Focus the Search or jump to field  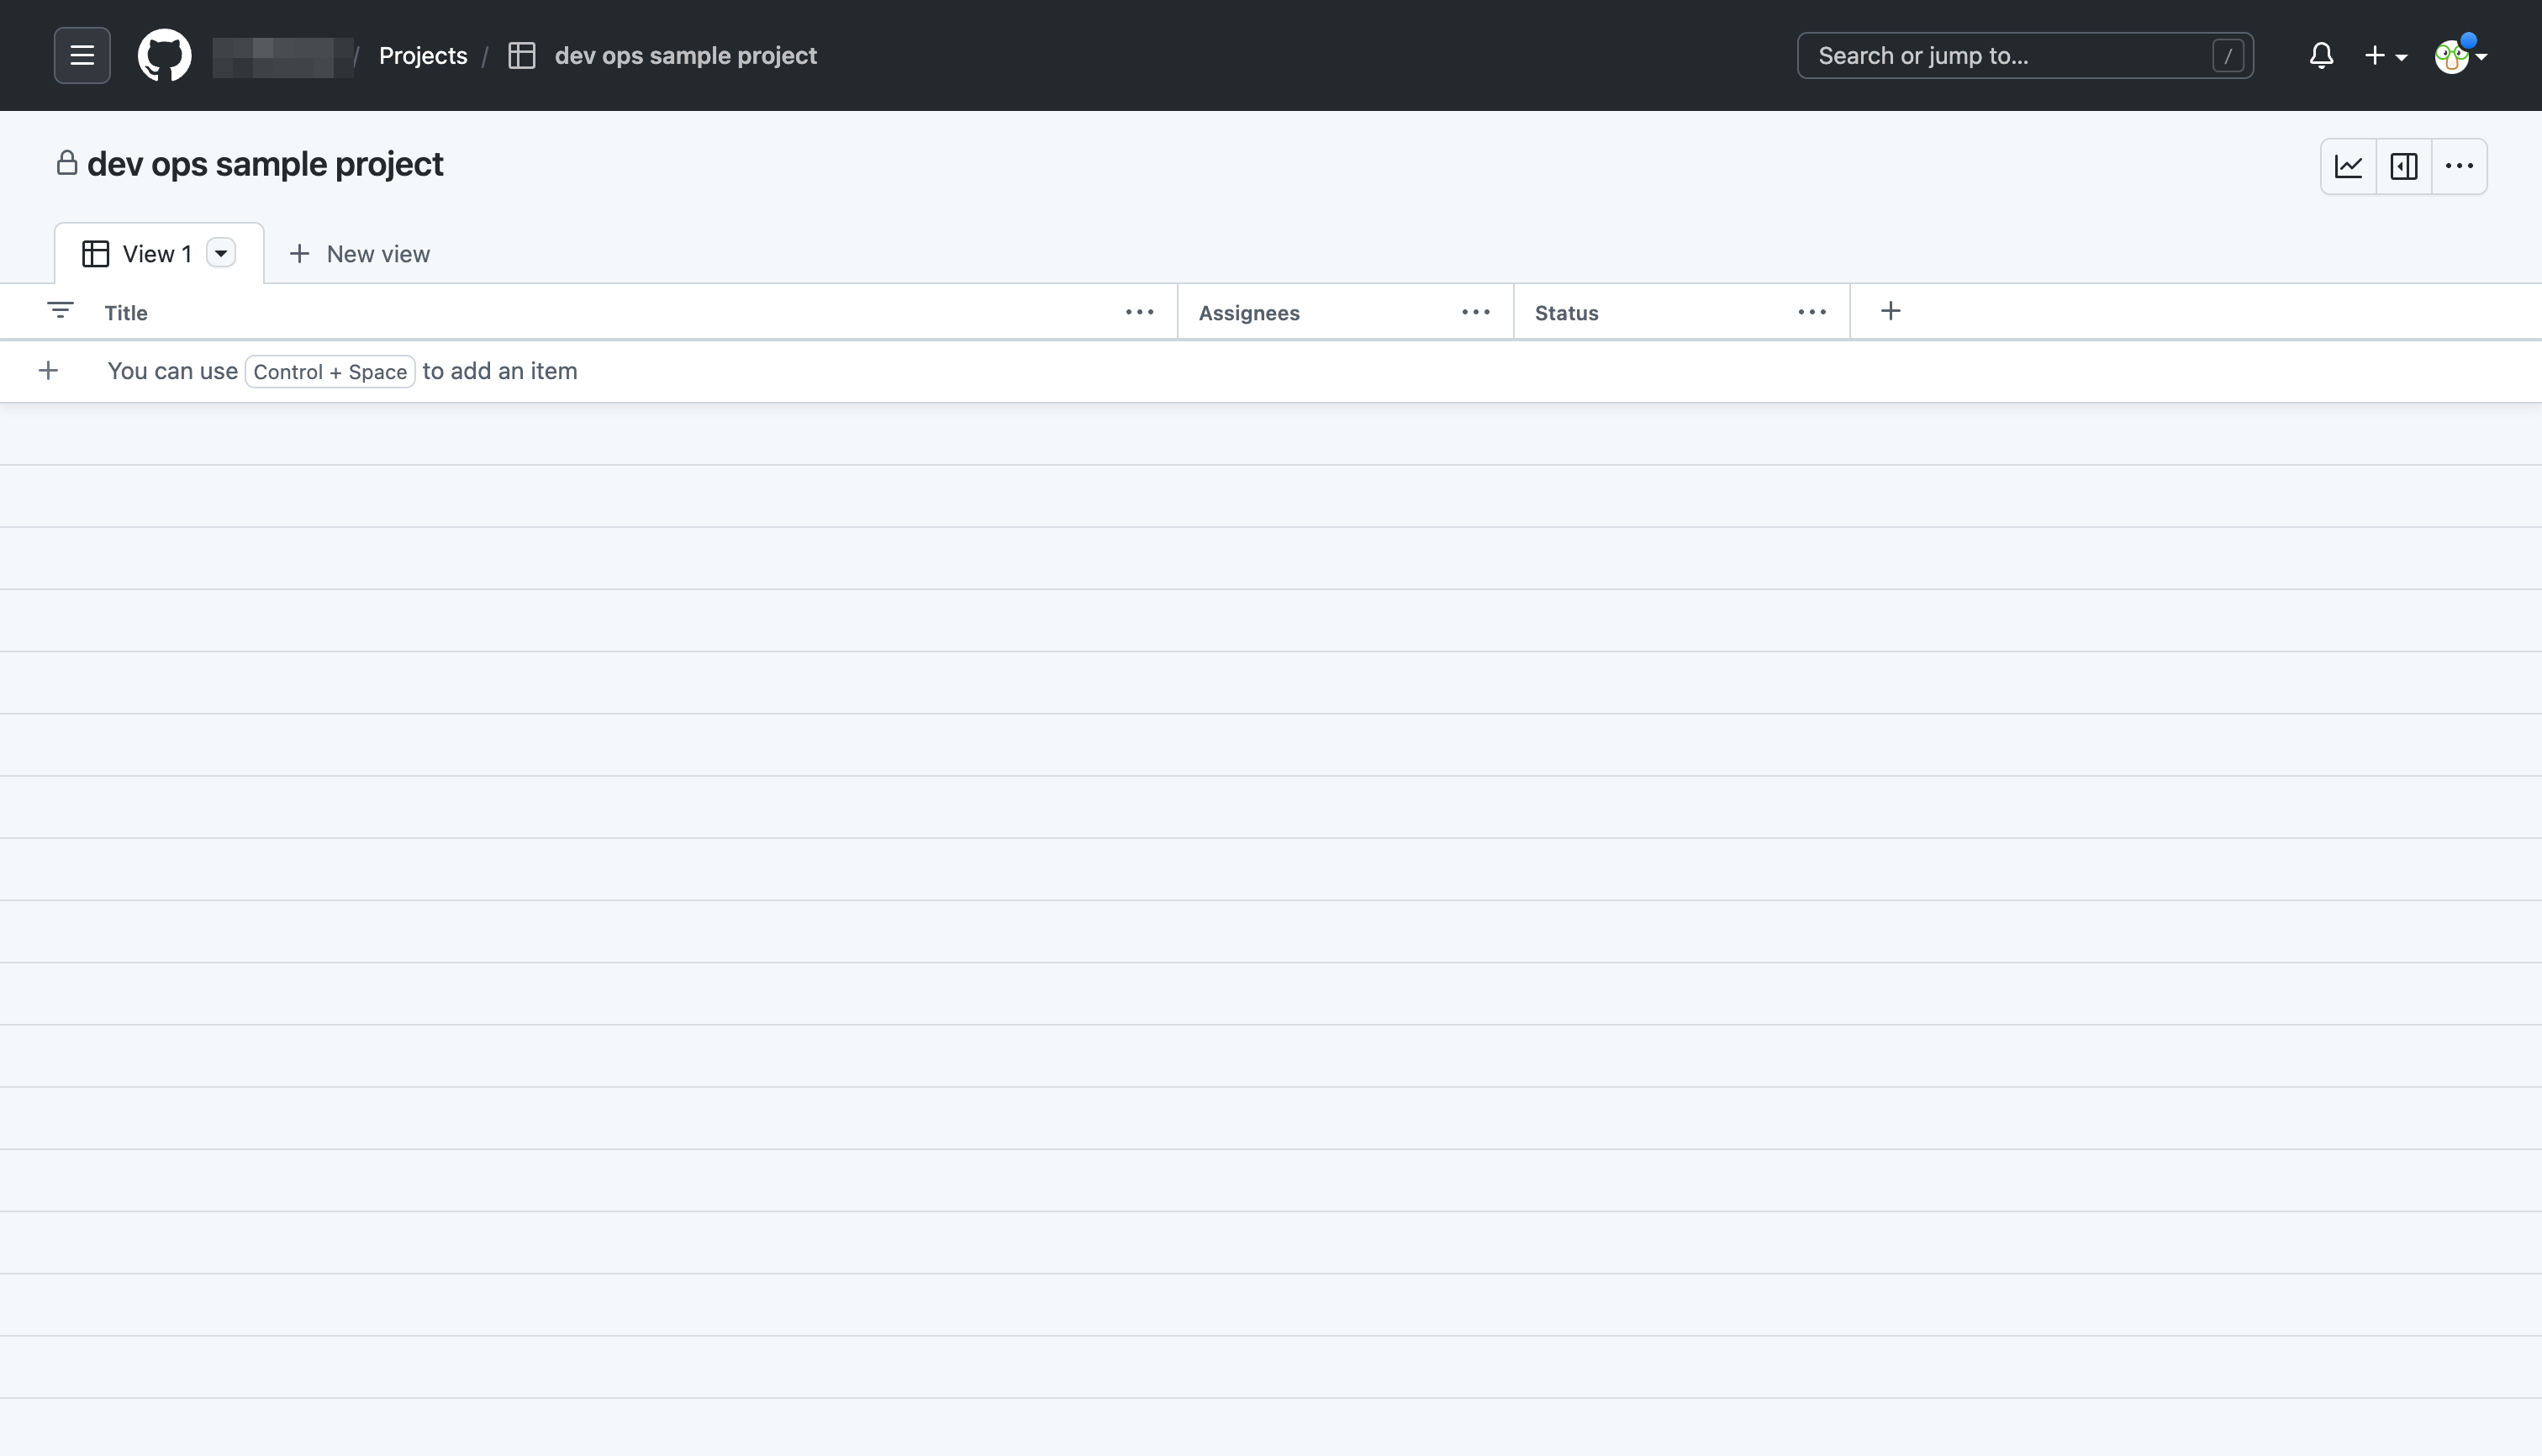(2010, 55)
